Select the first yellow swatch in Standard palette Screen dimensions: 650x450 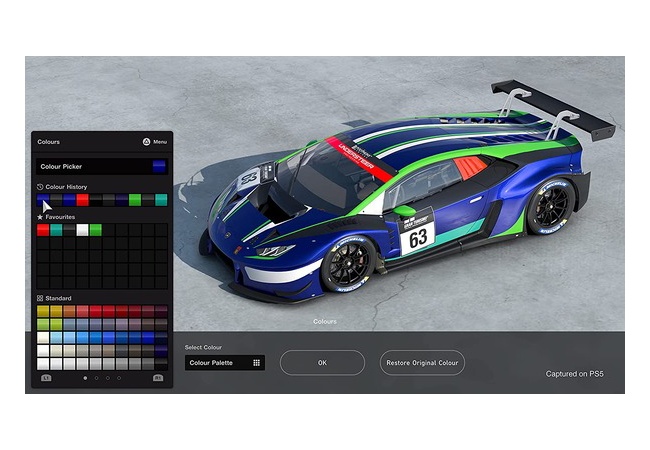(43, 311)
